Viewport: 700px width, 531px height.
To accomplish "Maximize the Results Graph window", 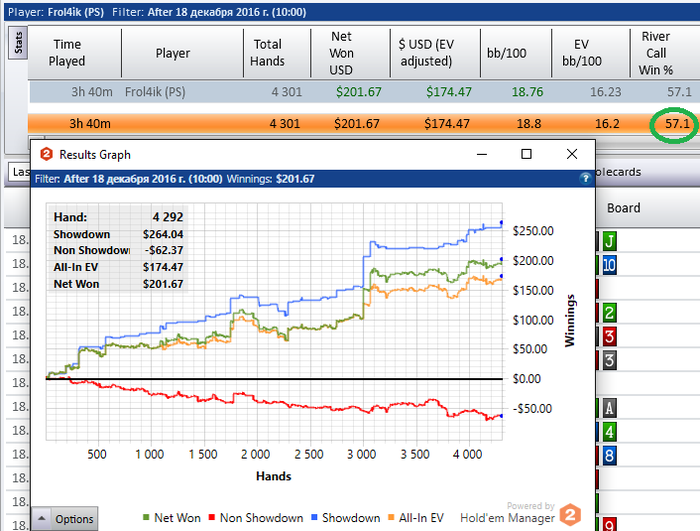I will click(x=526, y=154).
